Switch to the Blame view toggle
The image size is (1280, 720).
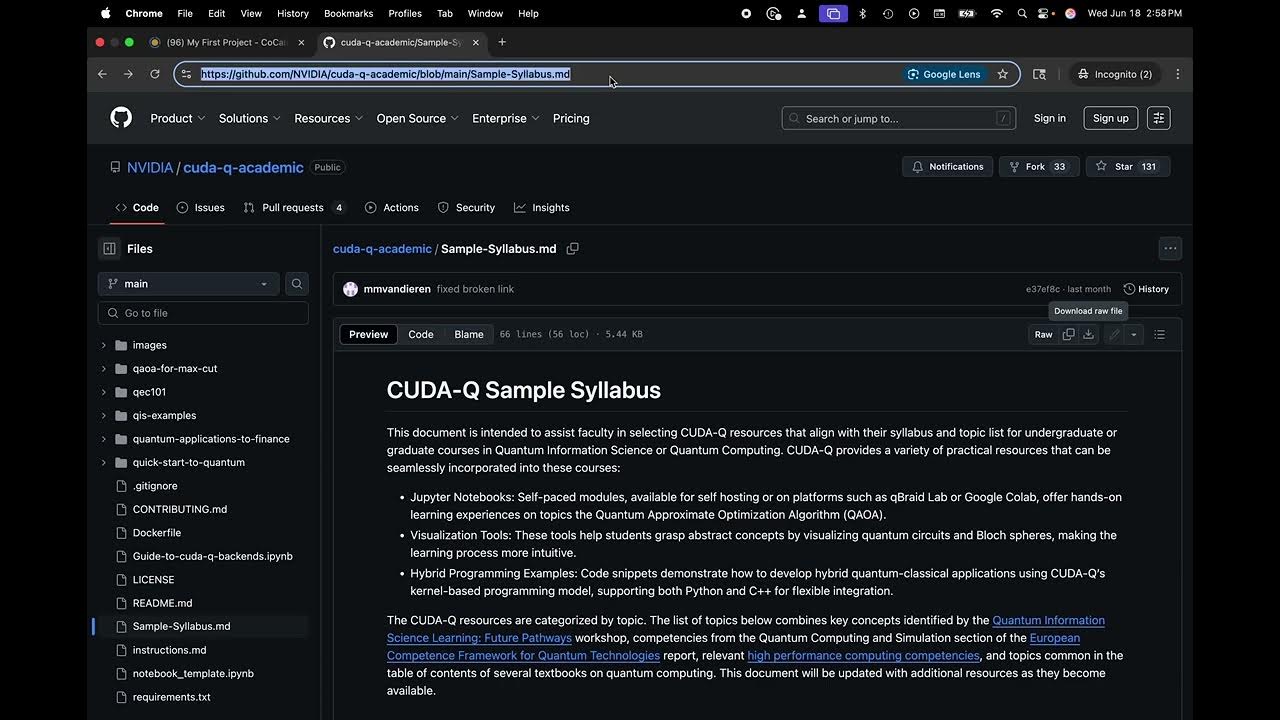[469, 335]
